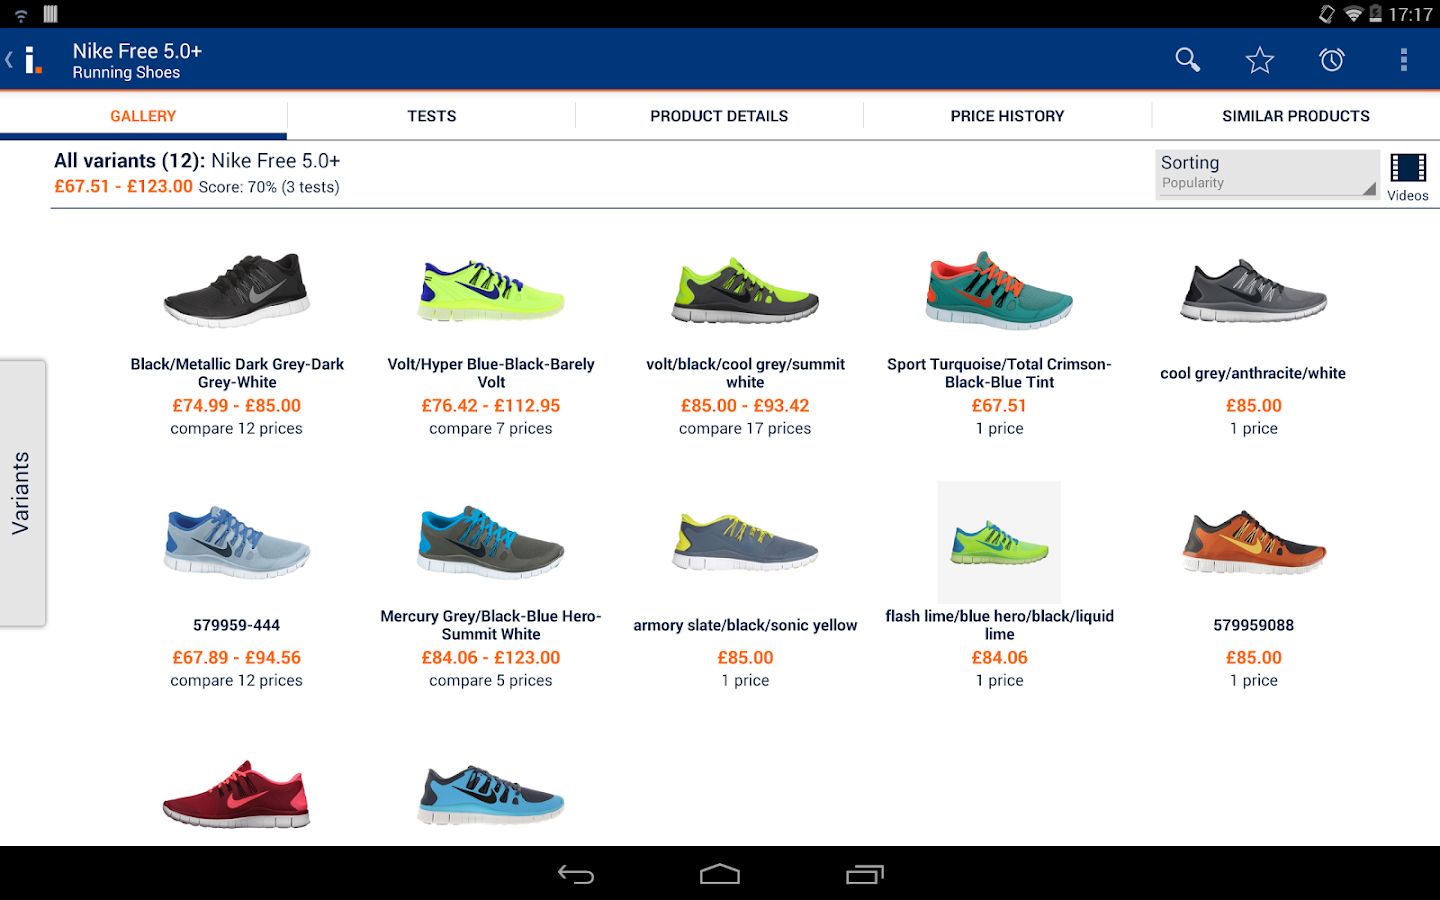Open the Price History tab
Image resolution: width=1440 pixels, height=900 pixels.
point(1008,116)
